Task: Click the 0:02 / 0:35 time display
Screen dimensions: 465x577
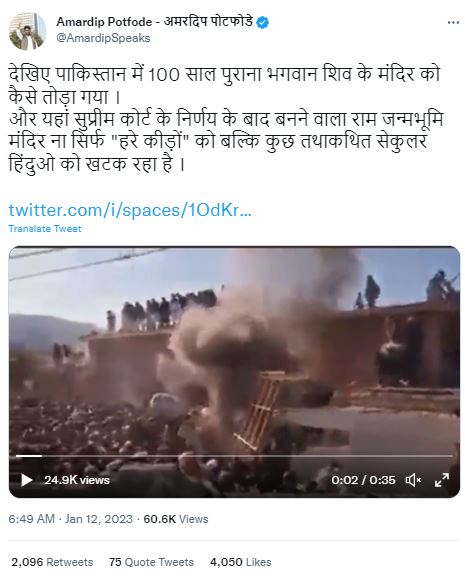Action: click(x=363, y=480)
